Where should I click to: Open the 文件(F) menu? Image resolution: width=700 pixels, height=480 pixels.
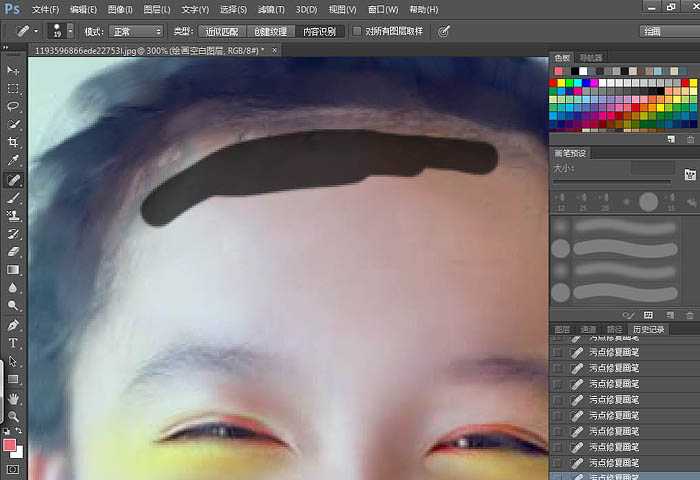pyautogui.click(x=46, y=9)
